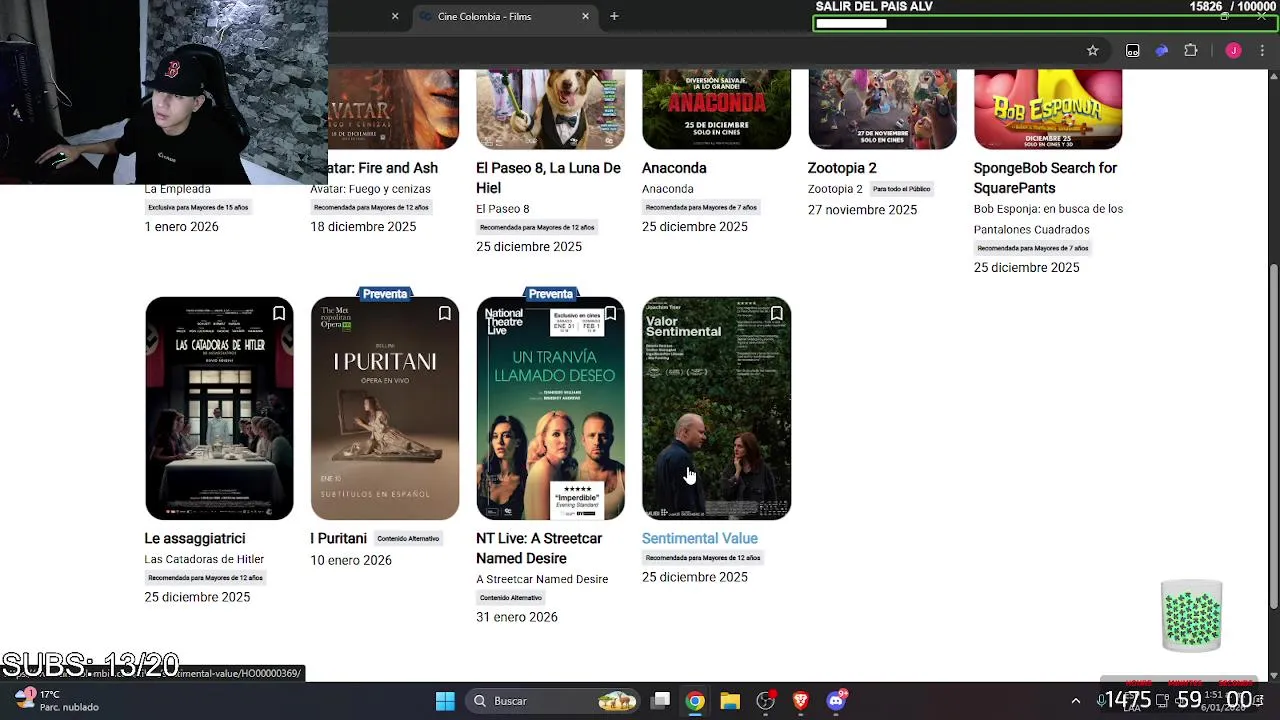Click the subtitle Las Catadoras de Hitler
This screenshot has height=720, width=1280.
[x=204, y=559]
